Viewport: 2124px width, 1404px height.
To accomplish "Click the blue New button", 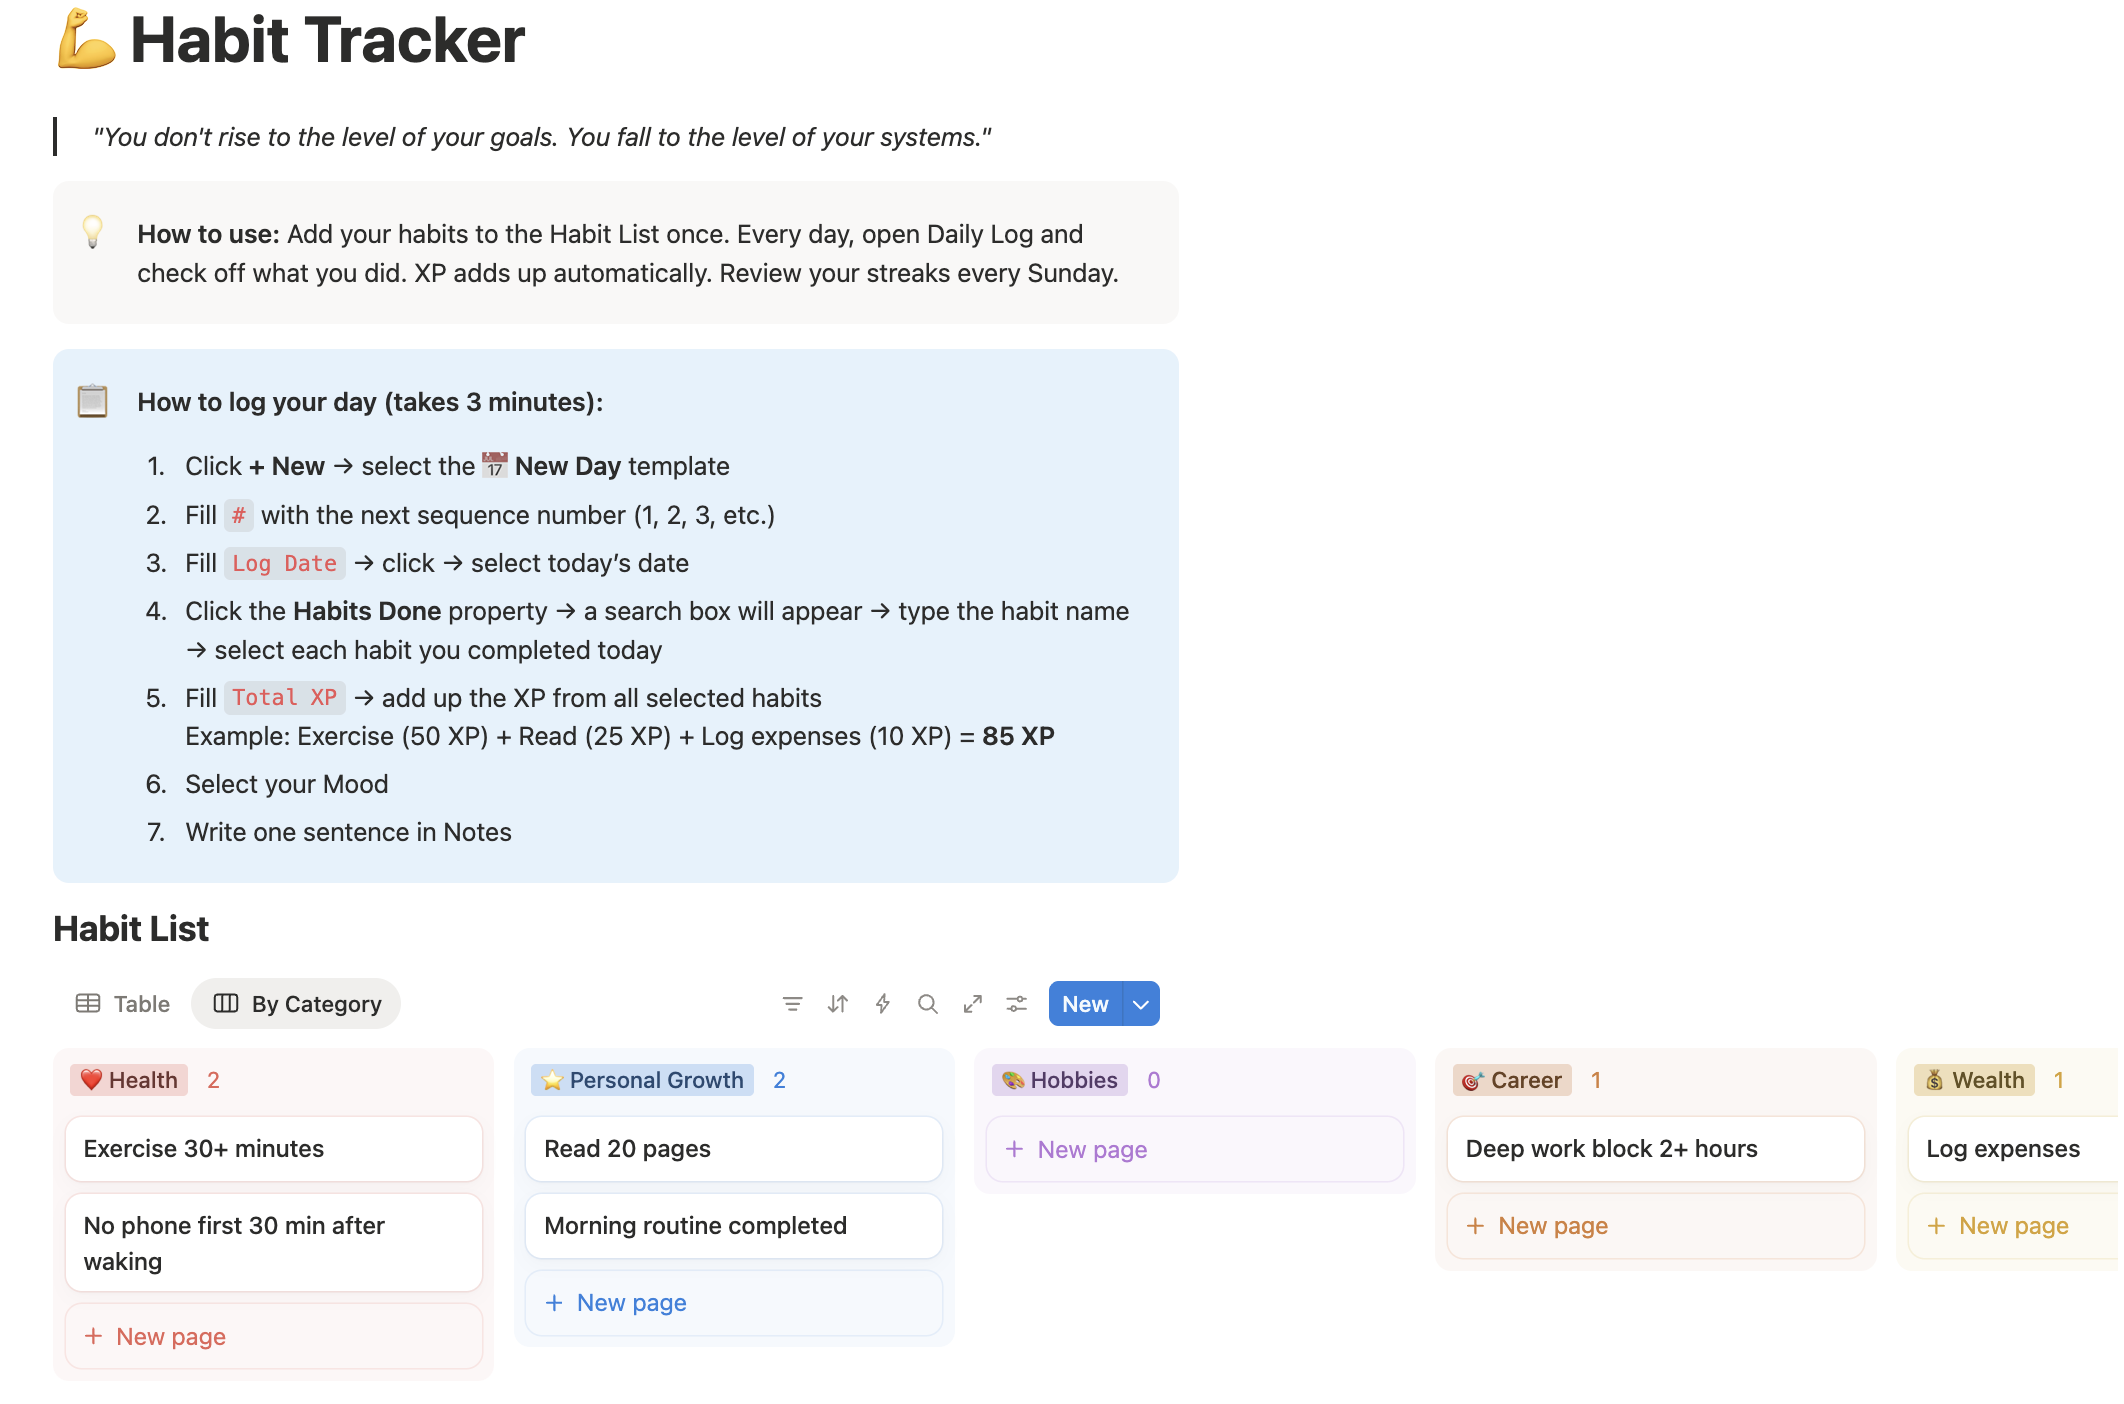I will 1085,1003.
